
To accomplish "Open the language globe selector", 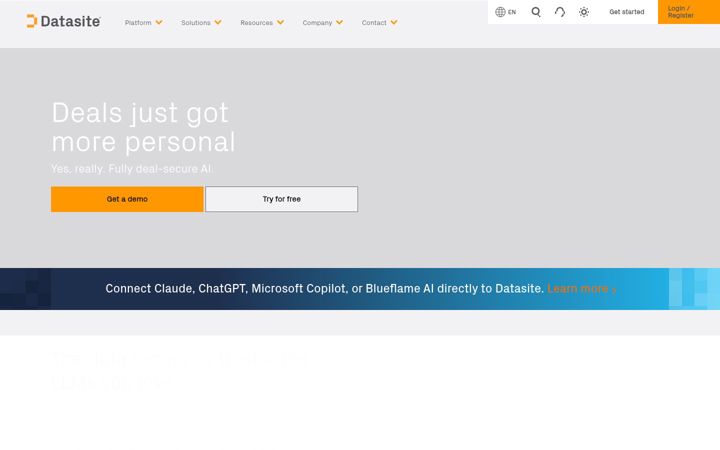I will (x=505, y=12).
